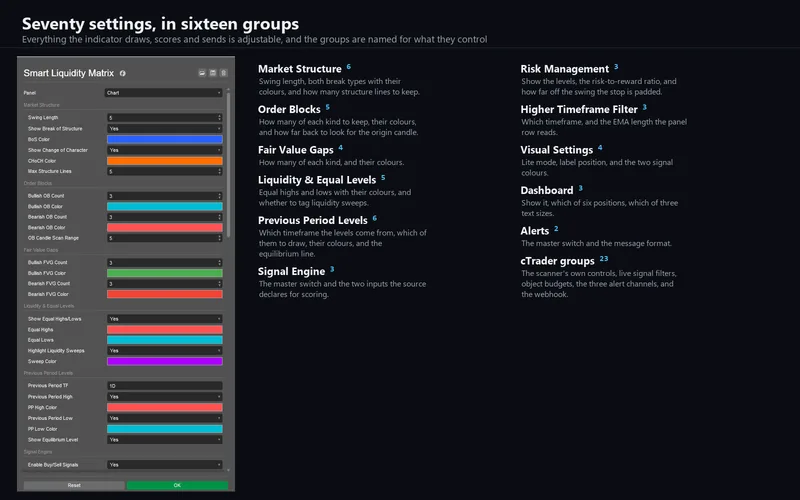This screenshot has width=800, height=500.
Task: Click the Previous Period TF input field
Action: point(164,386)
